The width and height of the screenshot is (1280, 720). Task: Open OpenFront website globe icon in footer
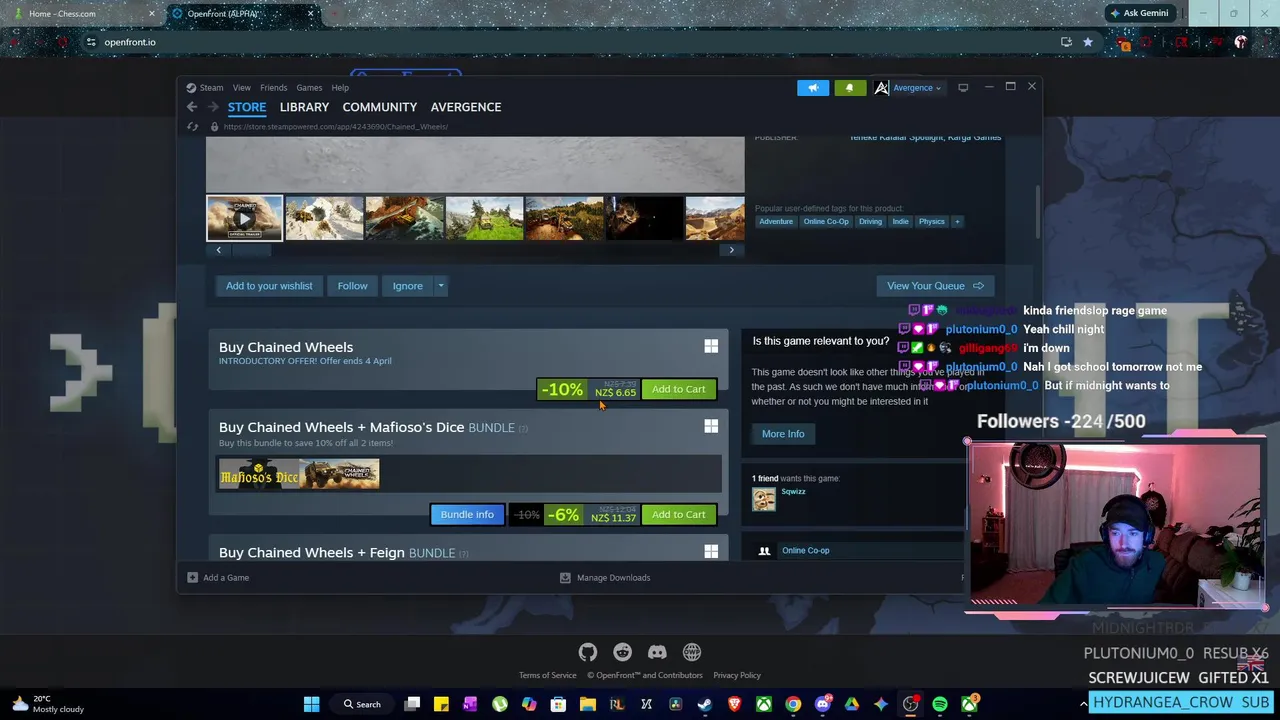(x=692, y=653)
